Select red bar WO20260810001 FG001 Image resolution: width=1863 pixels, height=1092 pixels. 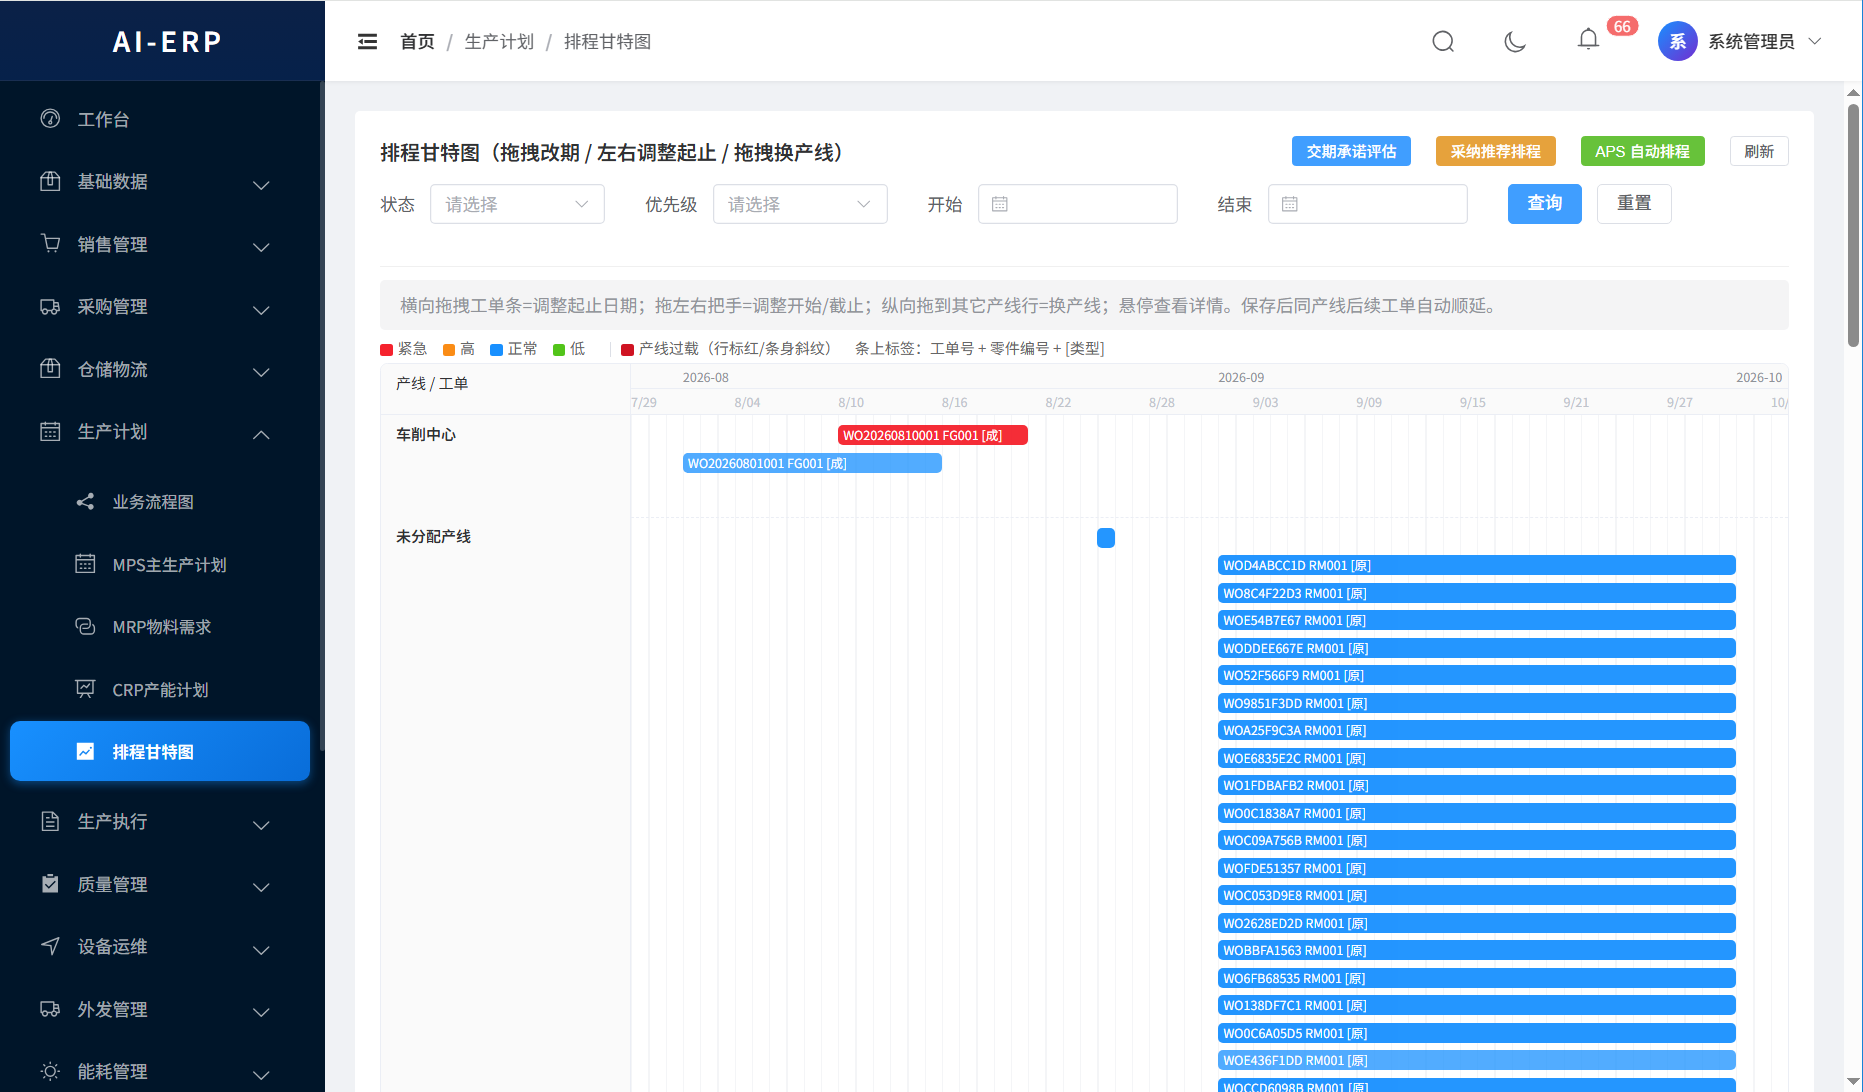tap(932, 435)
